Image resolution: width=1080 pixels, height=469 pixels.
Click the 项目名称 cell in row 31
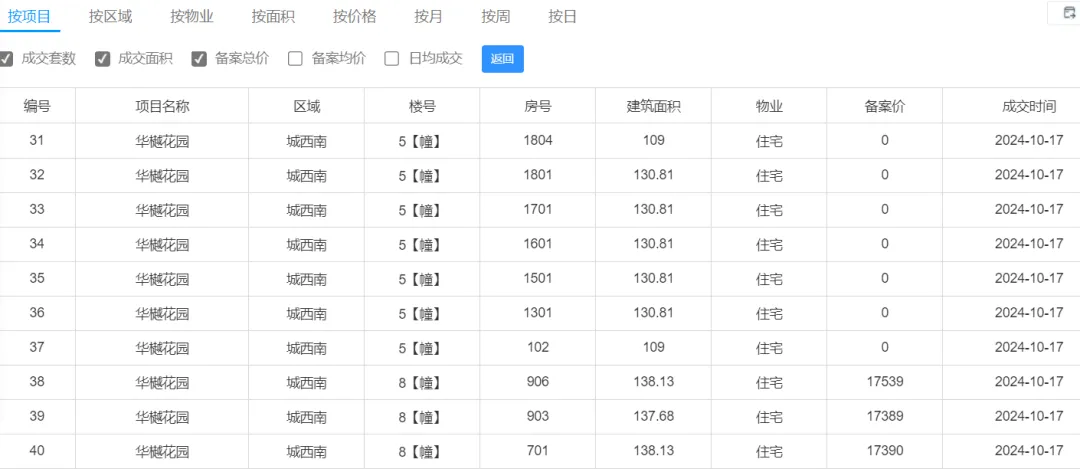tap(162, 142)
